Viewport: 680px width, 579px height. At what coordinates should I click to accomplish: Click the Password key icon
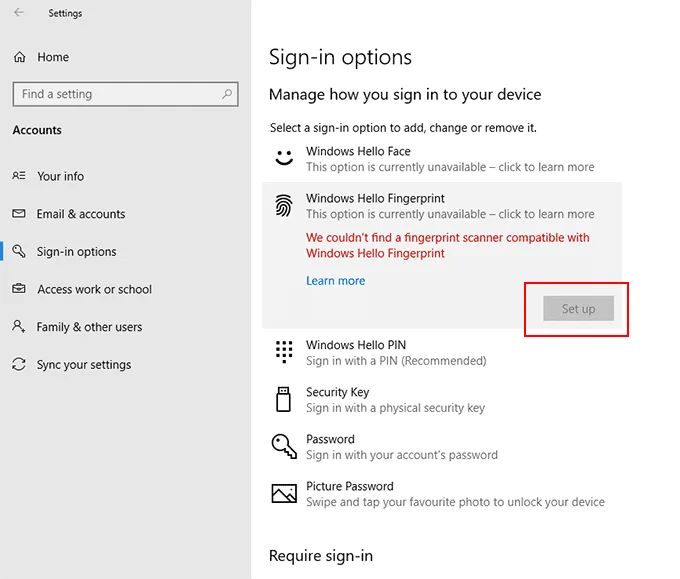pyautogui.click(x=284, y=446)
